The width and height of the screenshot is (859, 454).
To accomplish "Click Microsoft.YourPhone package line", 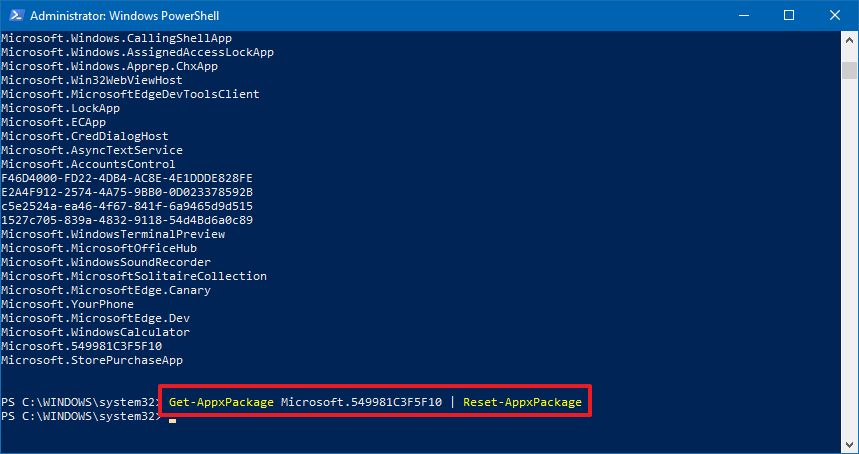I will pos(67,304).
